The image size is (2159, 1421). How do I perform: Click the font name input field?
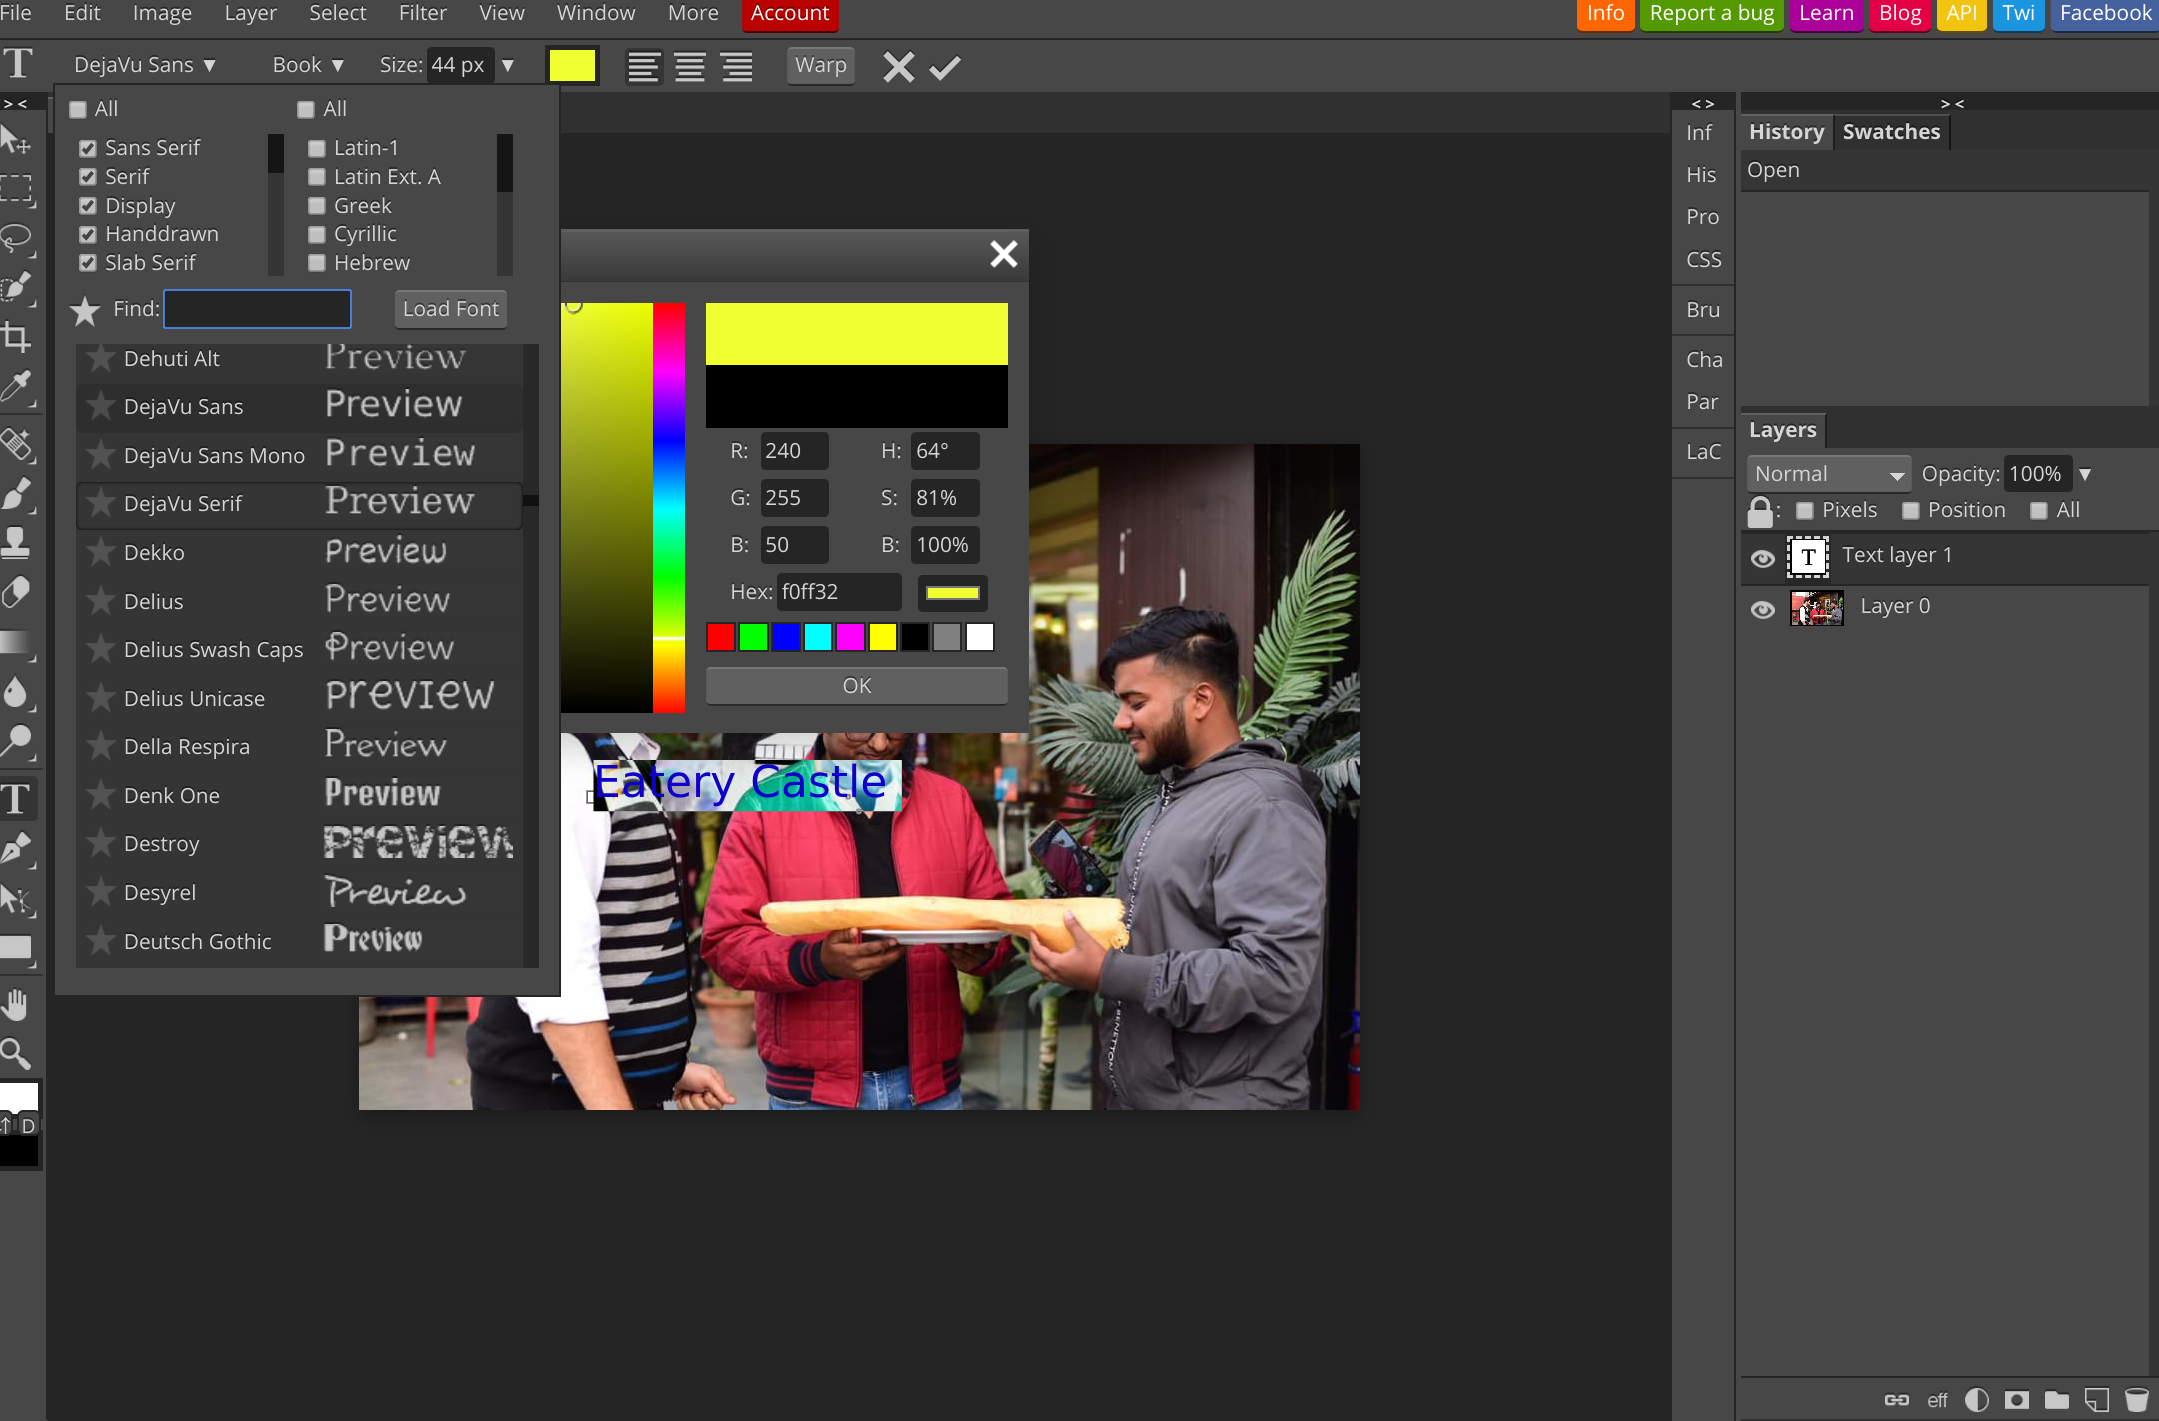pos(138,63)
